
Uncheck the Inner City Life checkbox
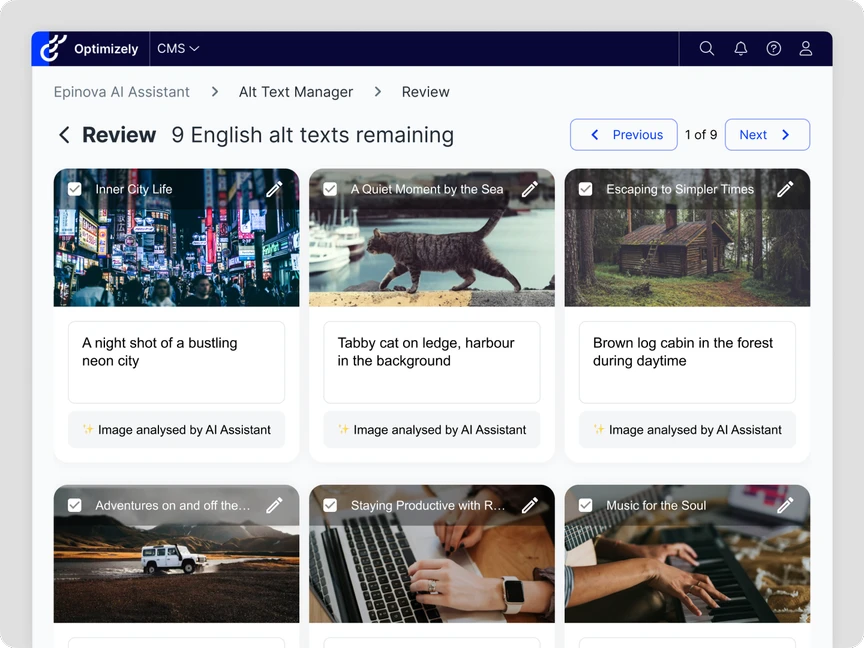[x=74, y=189]
